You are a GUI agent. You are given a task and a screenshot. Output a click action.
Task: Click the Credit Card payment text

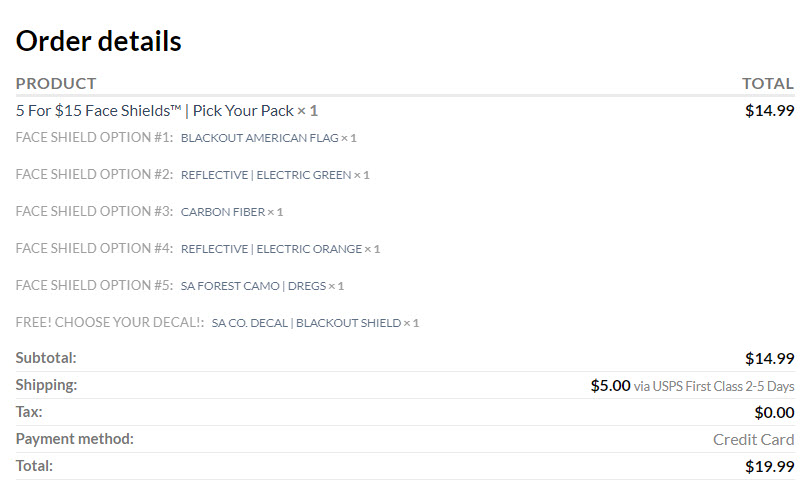753,439
